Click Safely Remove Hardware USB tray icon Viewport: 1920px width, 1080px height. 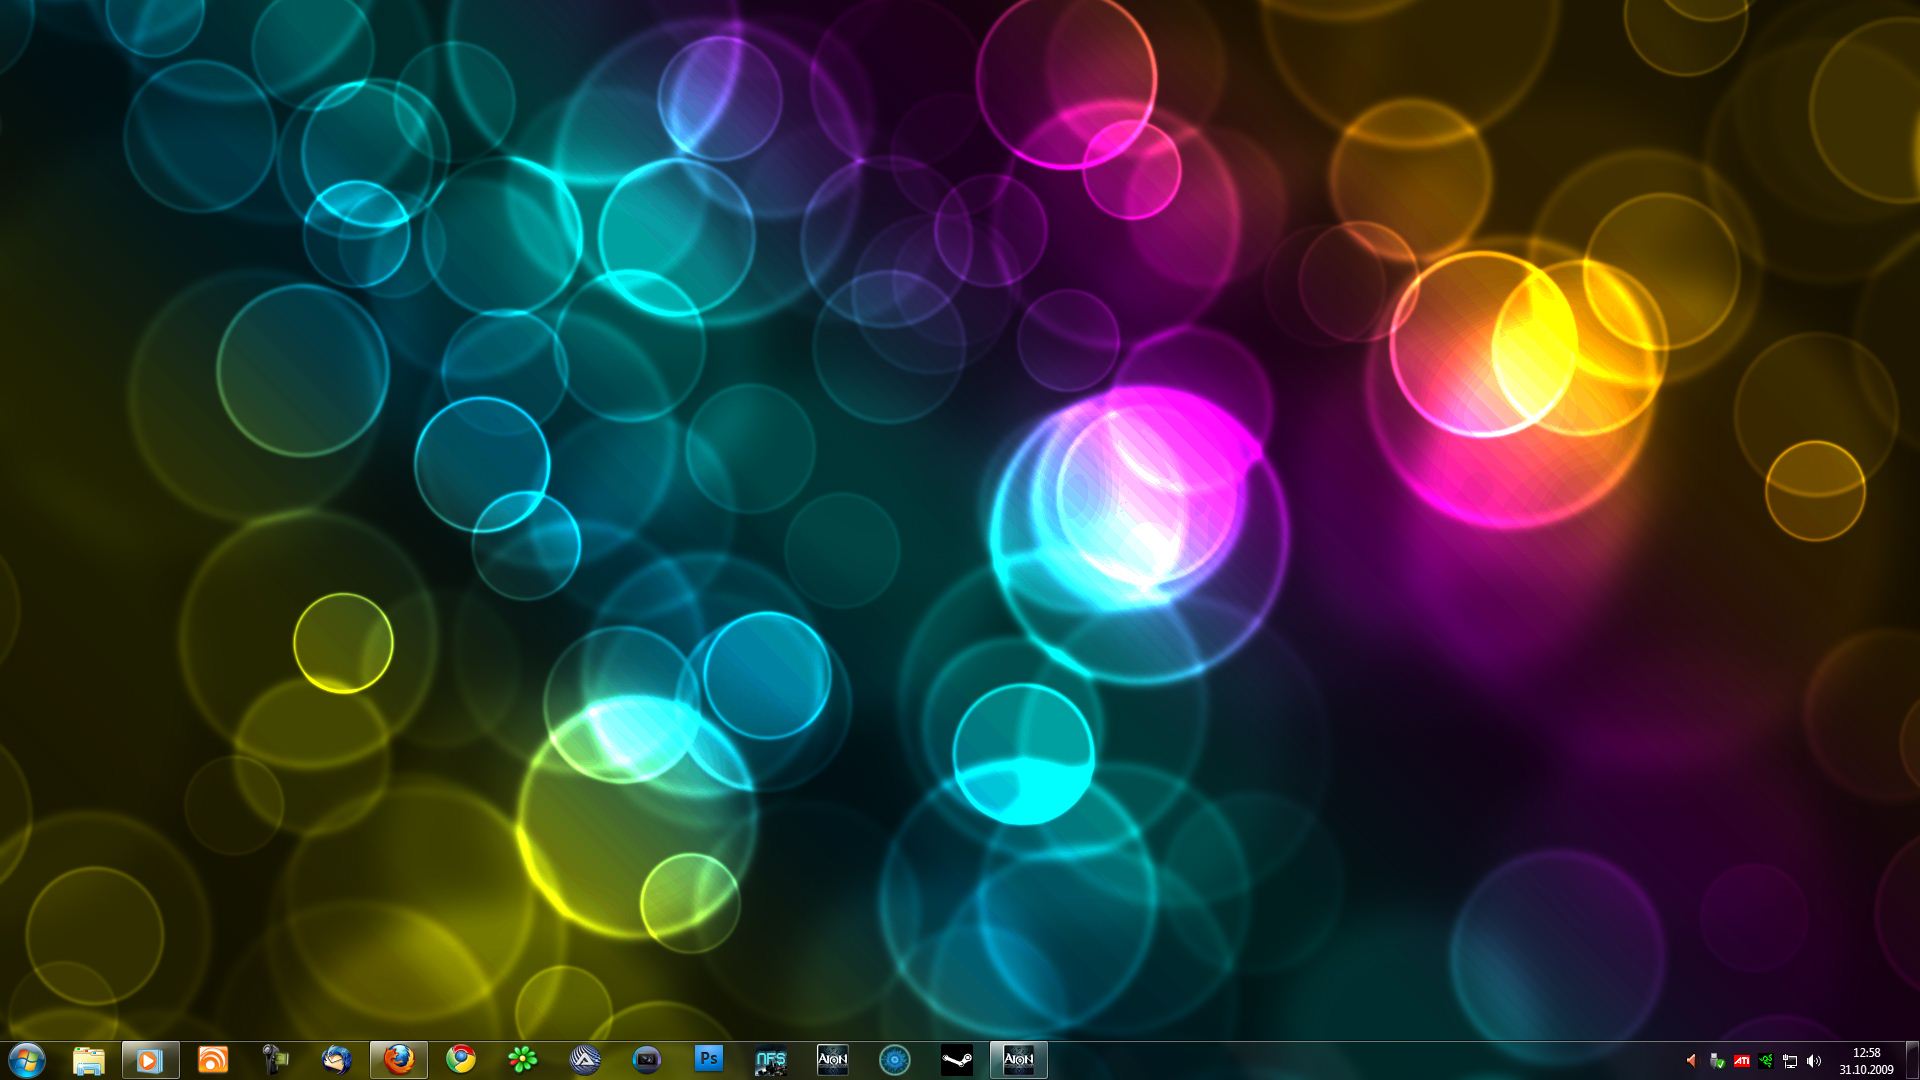pyautogui.click(x=1717, y=1061)
